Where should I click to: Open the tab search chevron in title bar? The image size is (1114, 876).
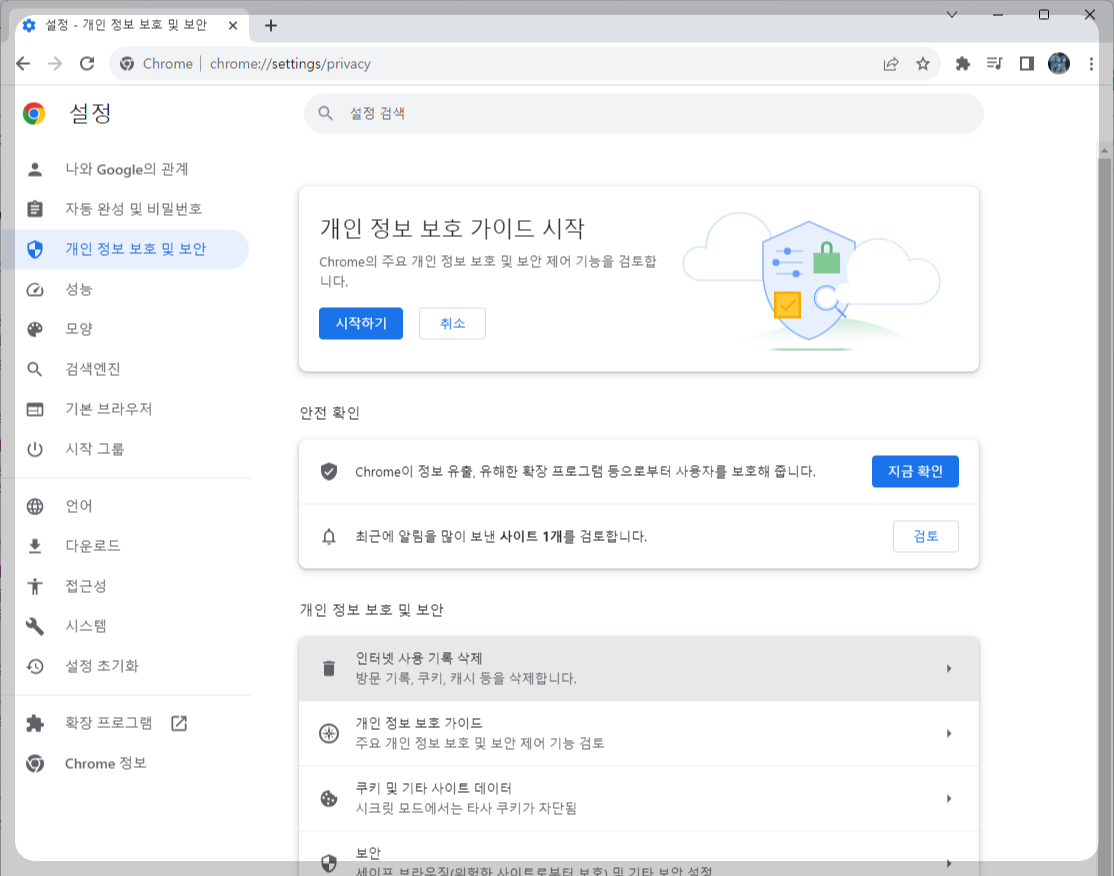click(952, 14)
